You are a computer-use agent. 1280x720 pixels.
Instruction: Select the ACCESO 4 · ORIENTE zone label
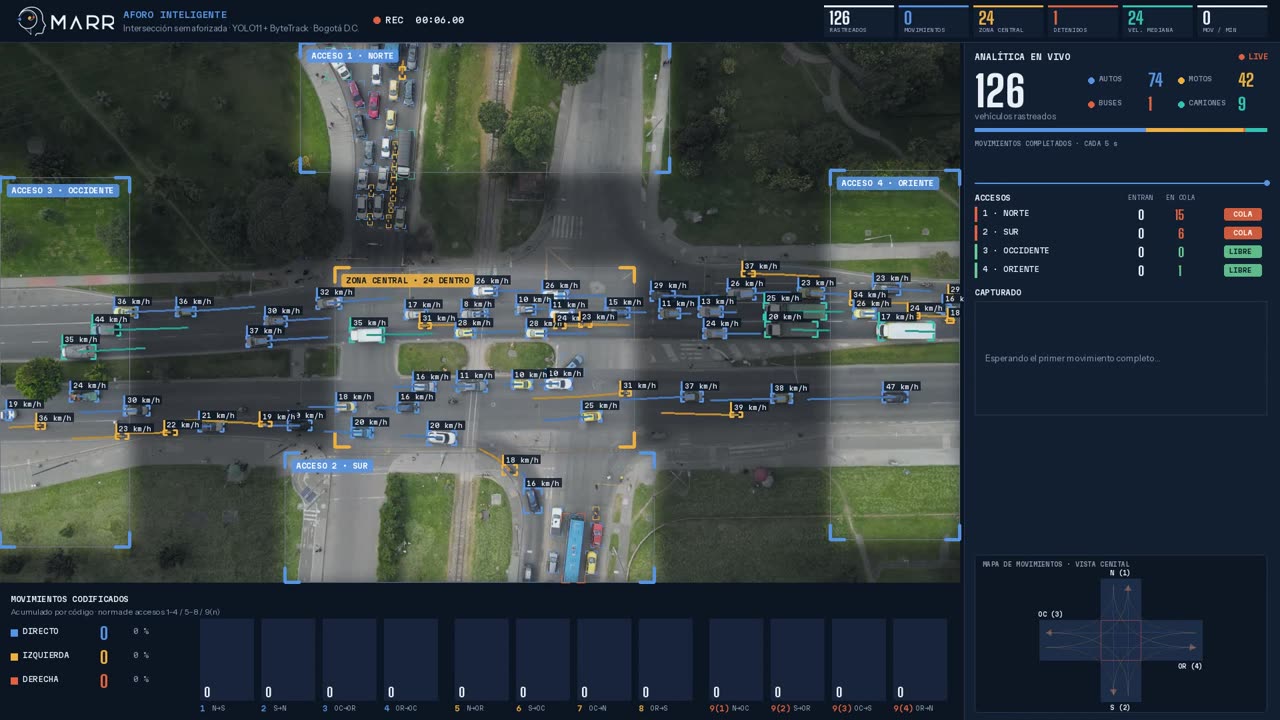887,183
